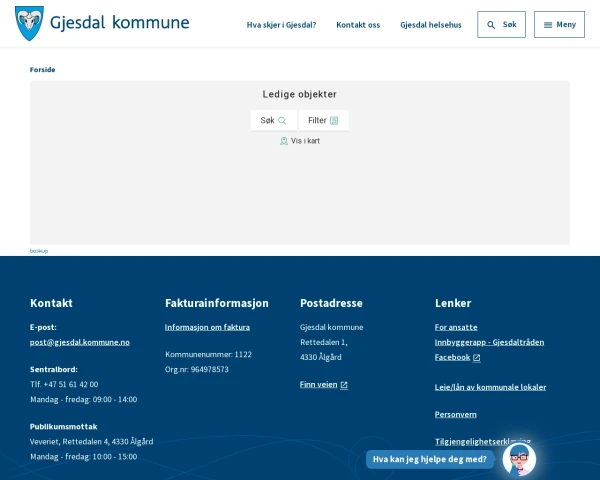Click the Gjesdal kommune title text
Screen dimensions: 600x480
click(x=120, y=23)
